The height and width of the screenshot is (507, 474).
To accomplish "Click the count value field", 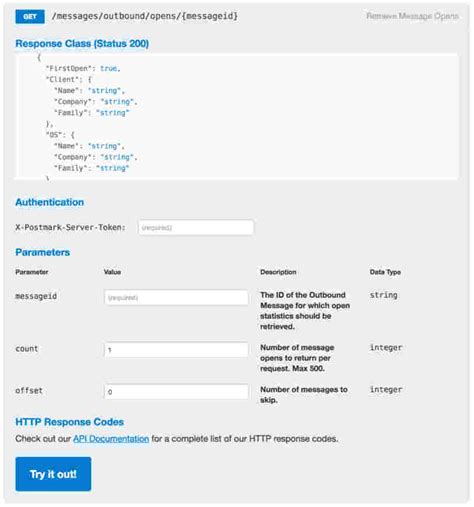I will tap(176, 350).
